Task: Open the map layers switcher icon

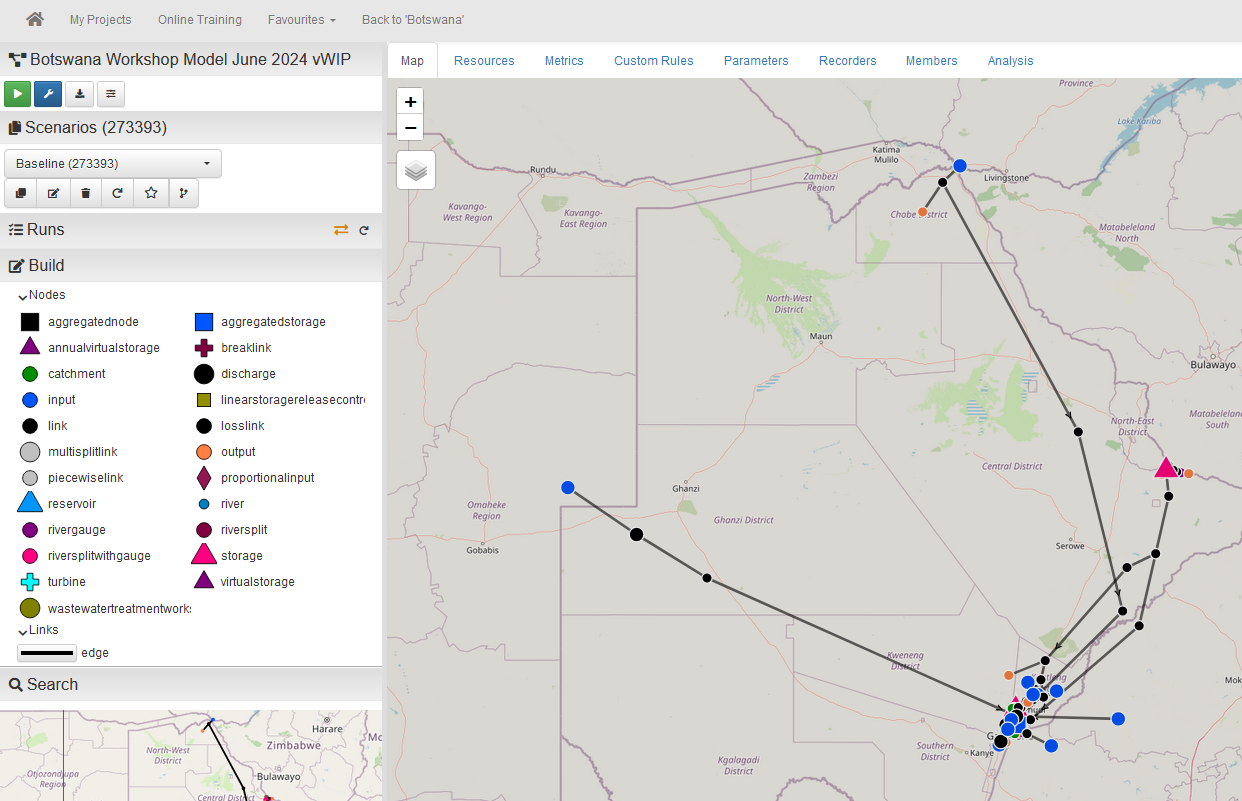Action: 416,170
